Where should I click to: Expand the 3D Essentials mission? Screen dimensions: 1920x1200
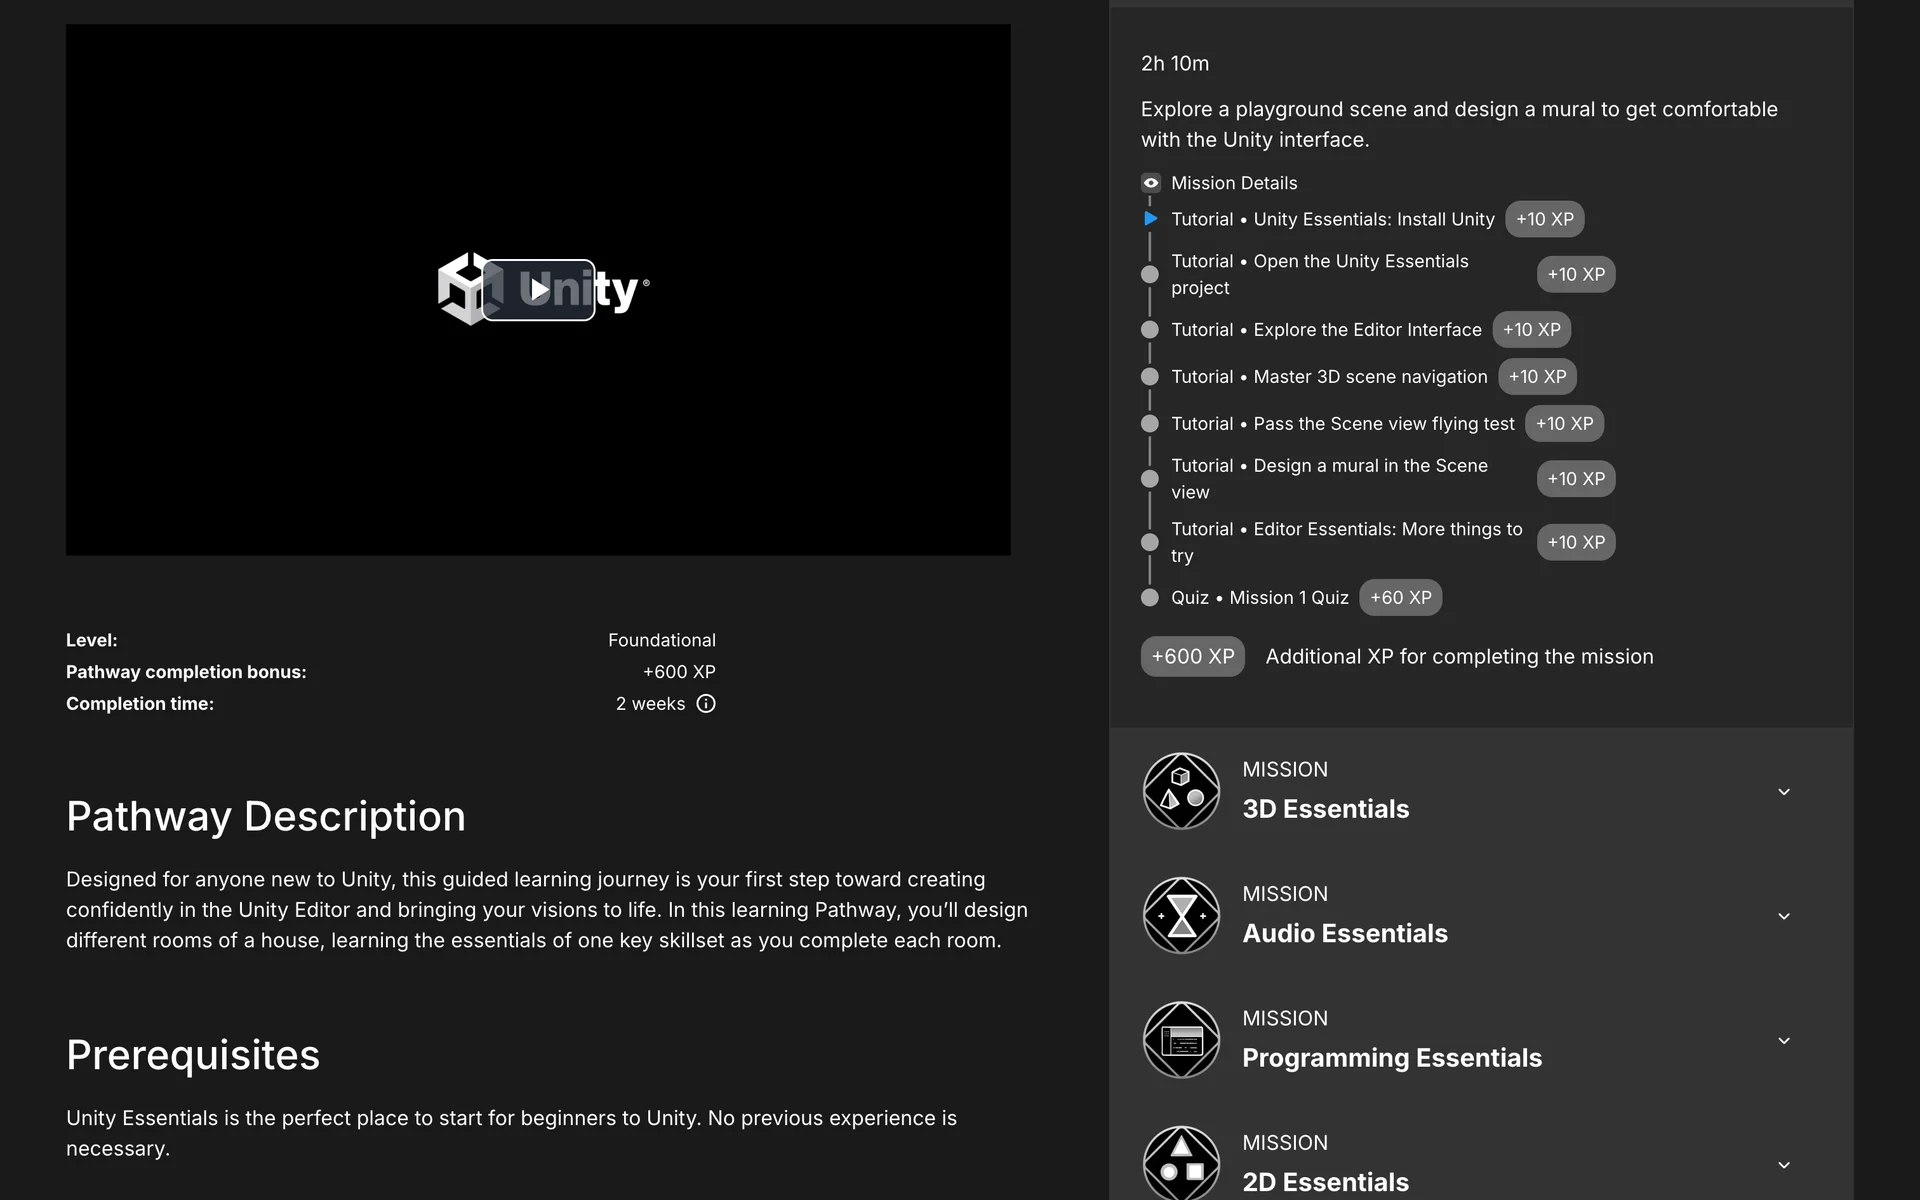tap(1783, 792)
